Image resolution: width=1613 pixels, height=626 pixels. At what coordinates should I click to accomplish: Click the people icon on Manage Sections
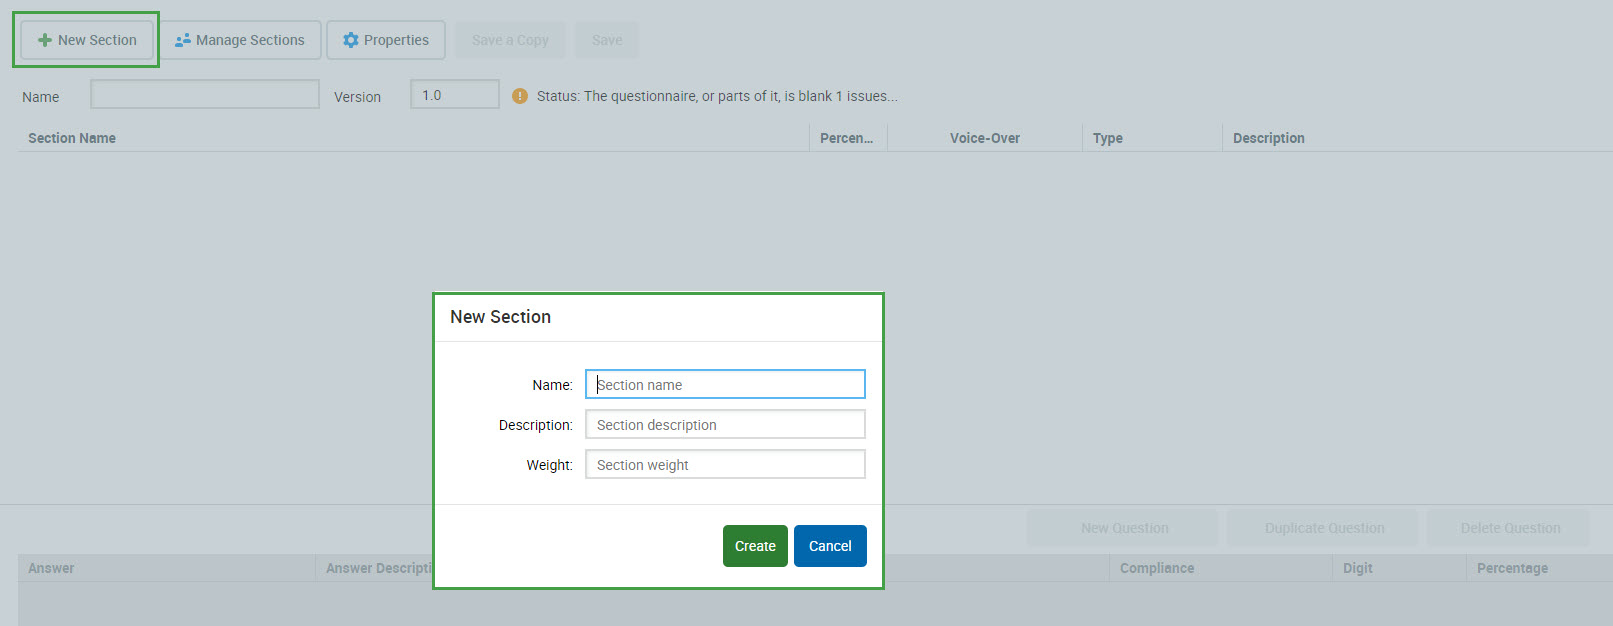182,40
